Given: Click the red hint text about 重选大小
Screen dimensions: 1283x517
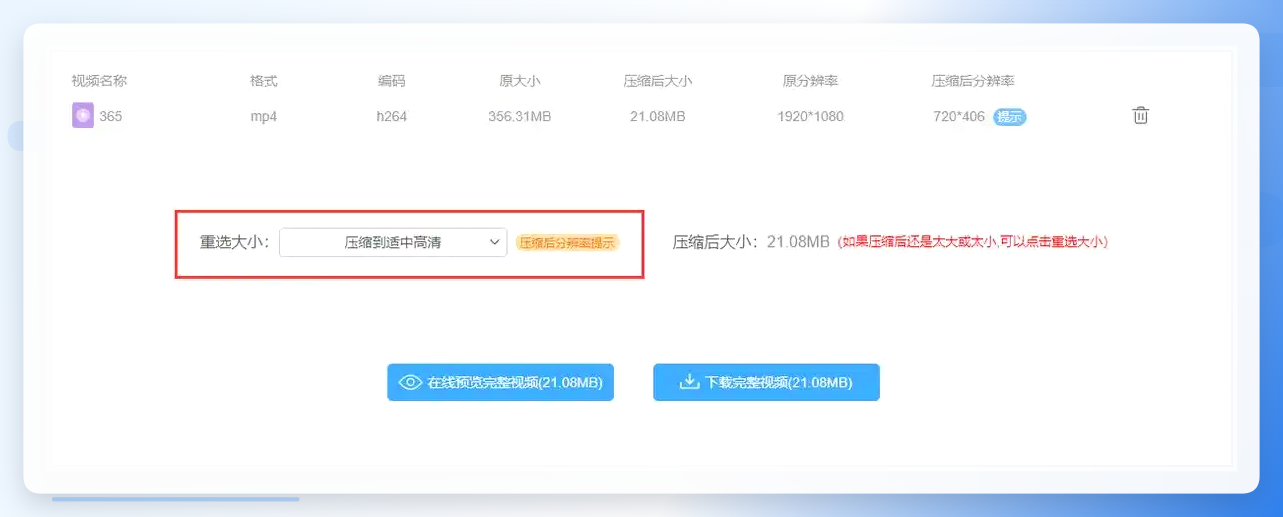Looking at the screenshot, I should pos(972,242).
